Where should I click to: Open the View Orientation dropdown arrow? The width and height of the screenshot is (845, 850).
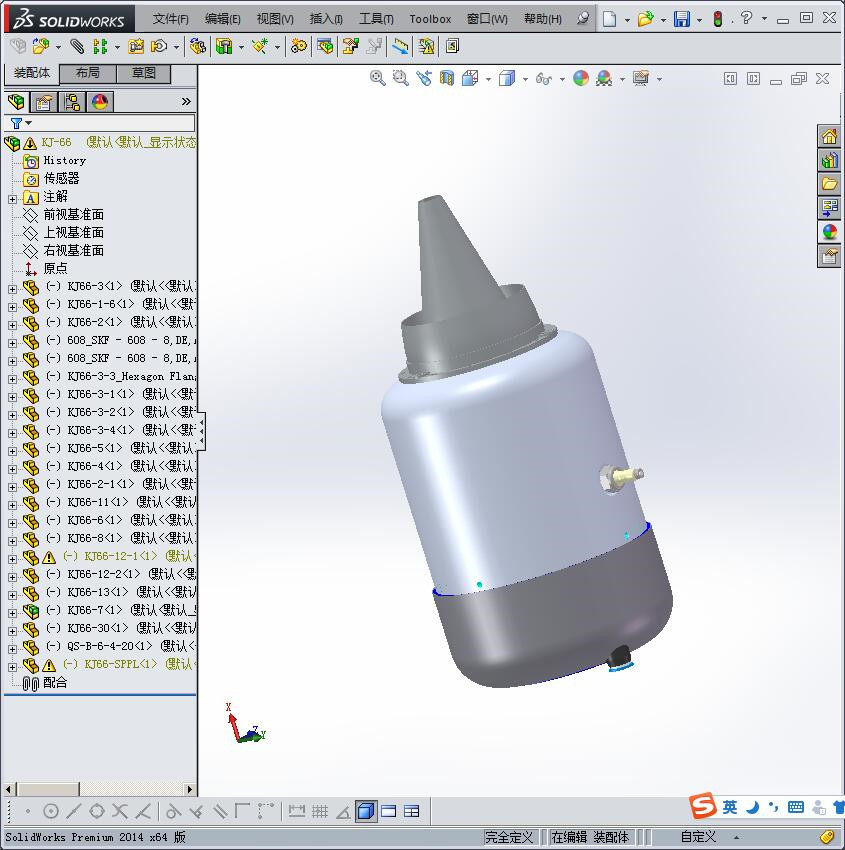click(488, 79)
